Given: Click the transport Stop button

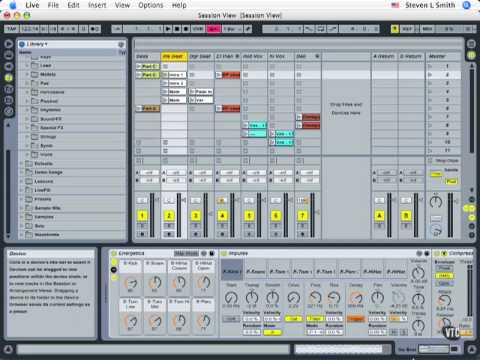Looking at the screenshot, I should tap(177, 29).
